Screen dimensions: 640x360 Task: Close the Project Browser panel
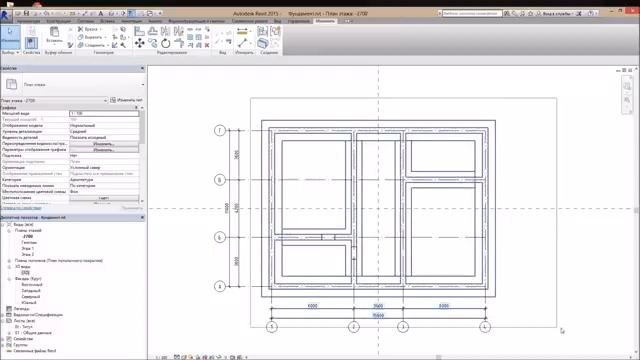(x=142, y=218)
